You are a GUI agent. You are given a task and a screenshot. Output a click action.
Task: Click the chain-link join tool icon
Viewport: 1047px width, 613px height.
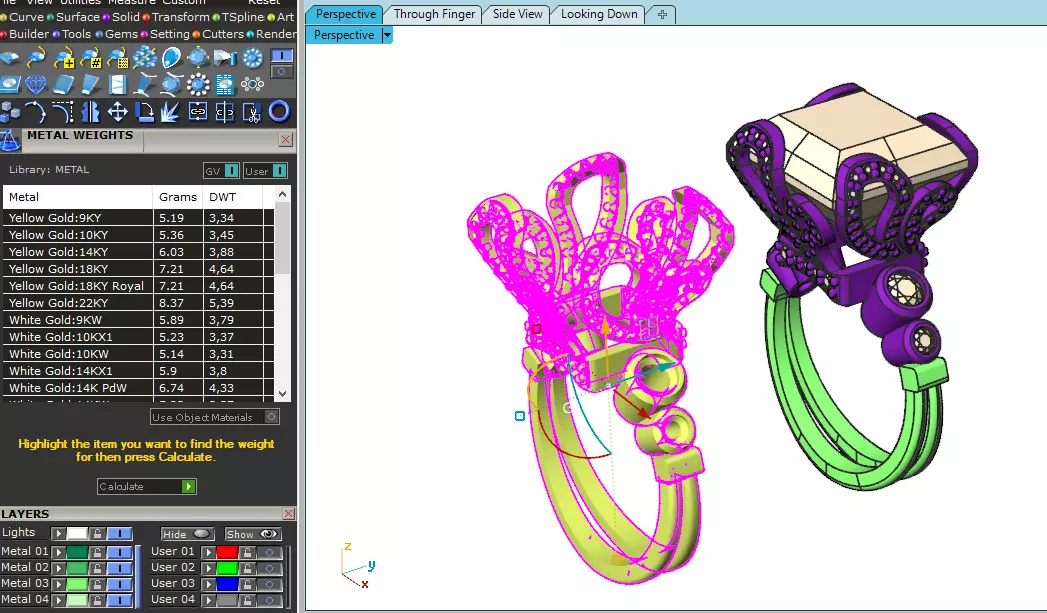pyautogui.click(x=198, y=112)
